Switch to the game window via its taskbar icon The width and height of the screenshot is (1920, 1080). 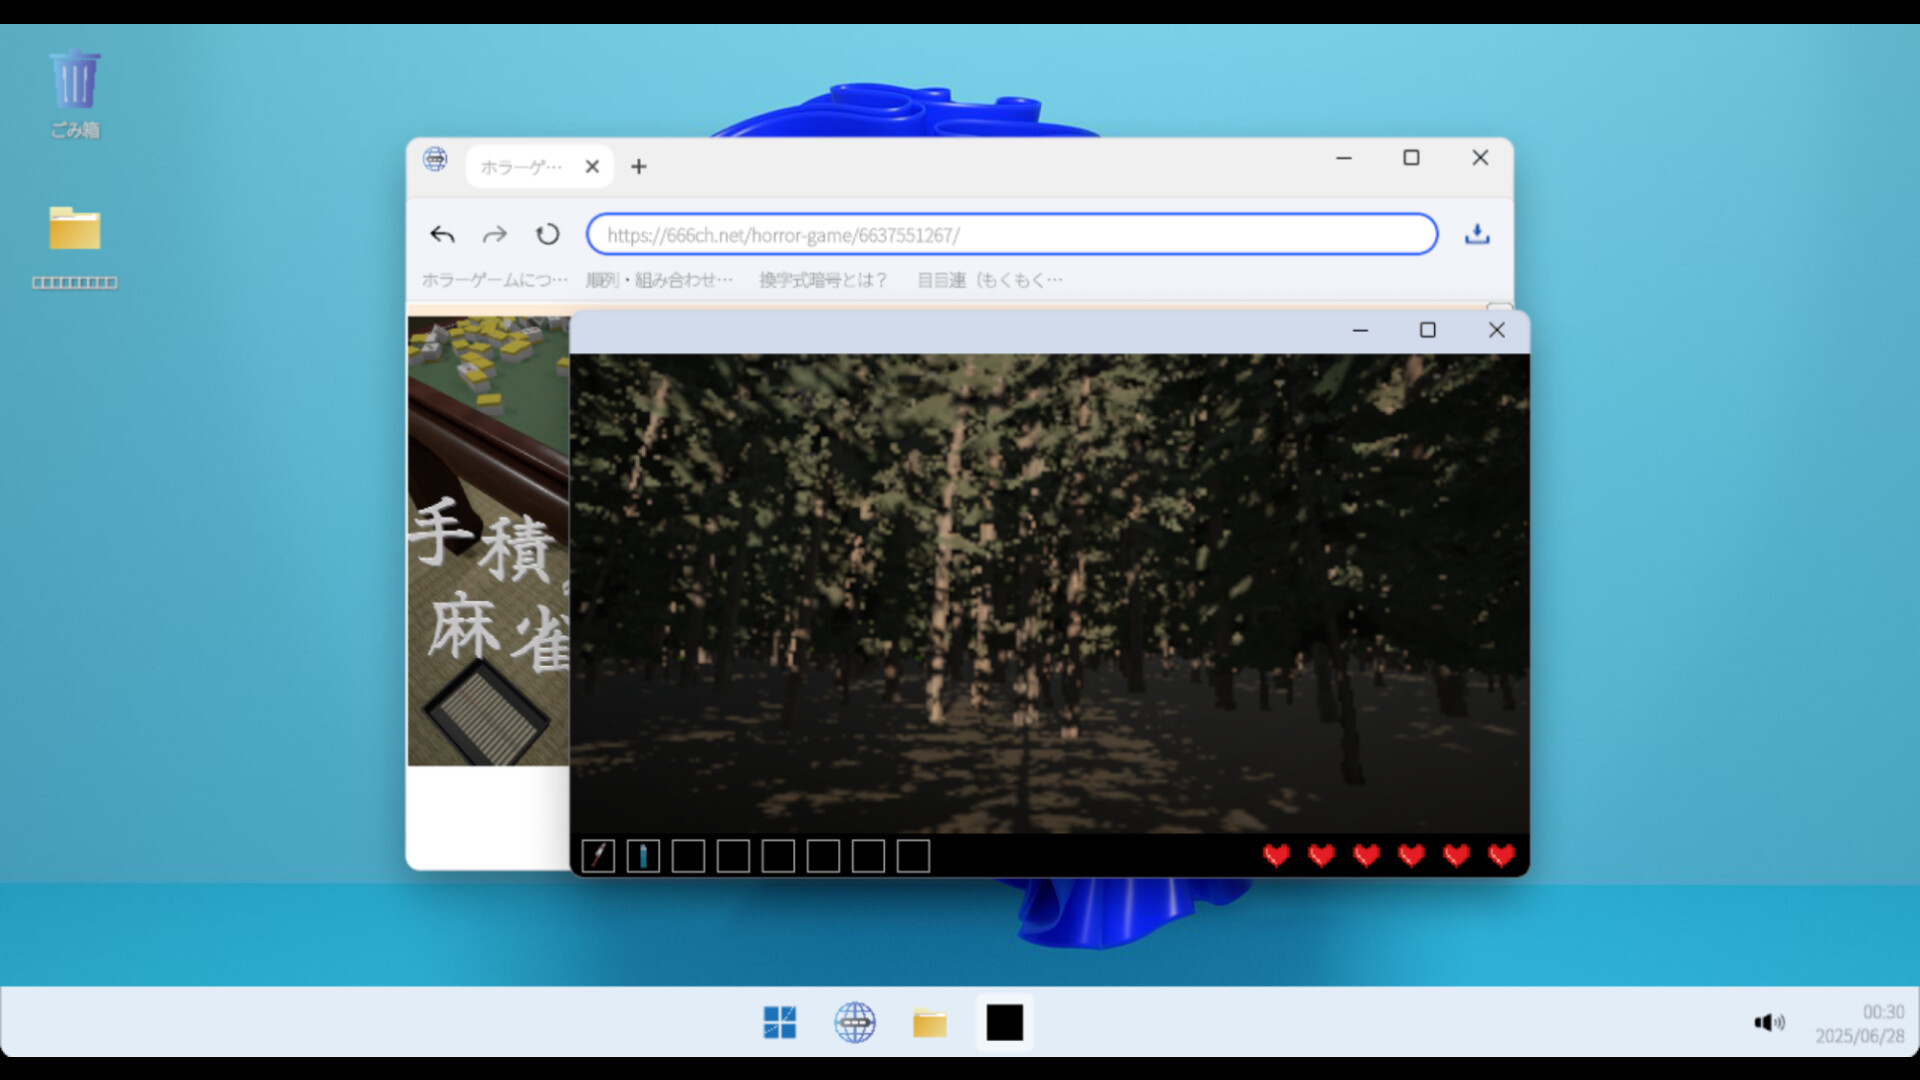(1004, 1022)
